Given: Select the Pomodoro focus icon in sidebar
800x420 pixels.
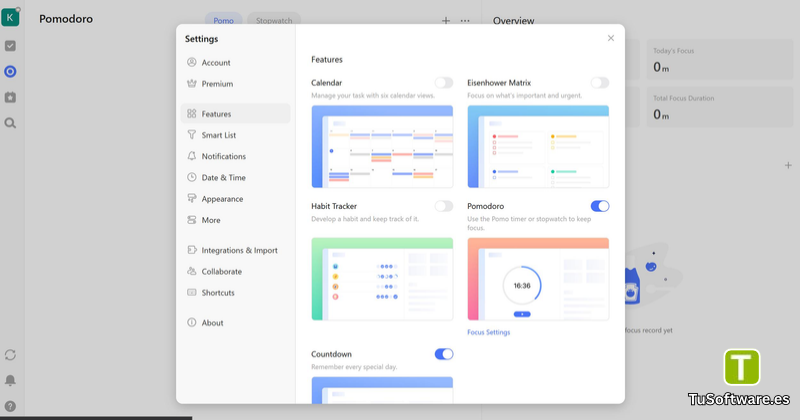Looking at the screenshot, I should [10, 71].
